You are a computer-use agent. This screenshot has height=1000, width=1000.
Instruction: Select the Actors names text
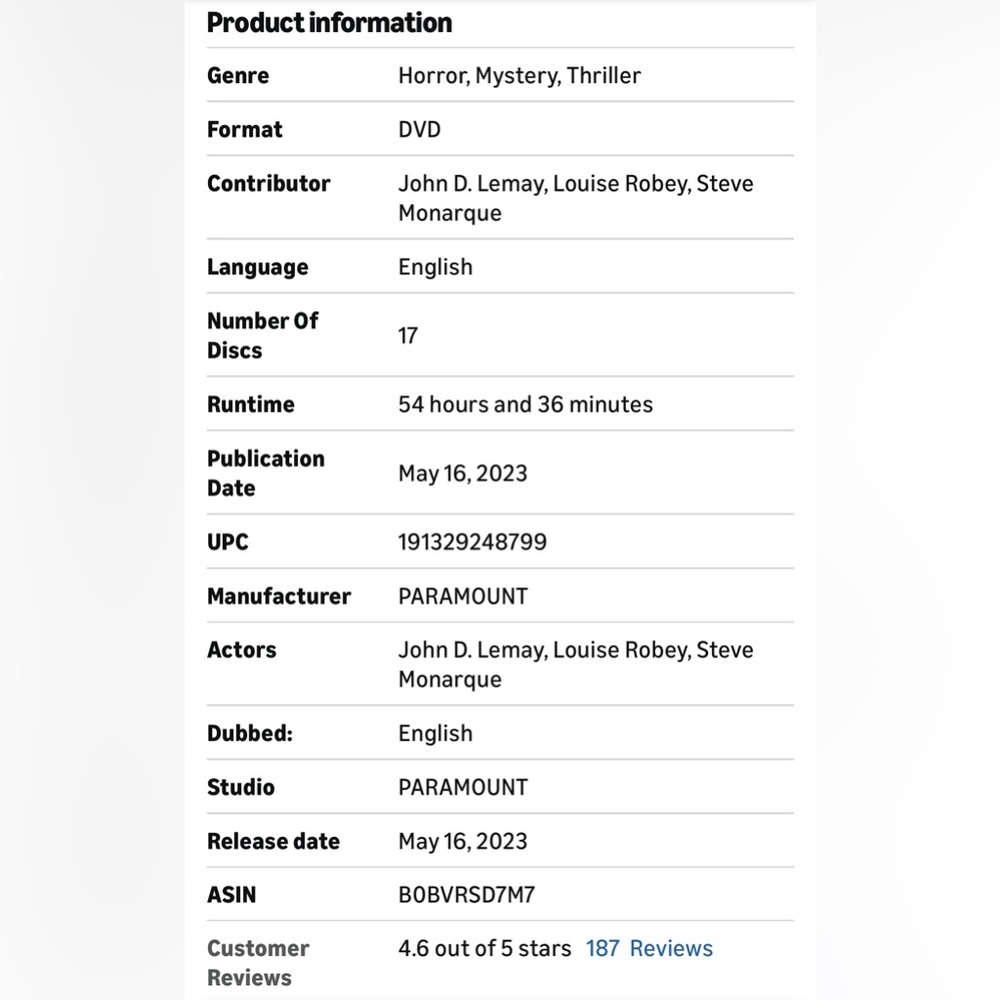[x=576, y=665]
